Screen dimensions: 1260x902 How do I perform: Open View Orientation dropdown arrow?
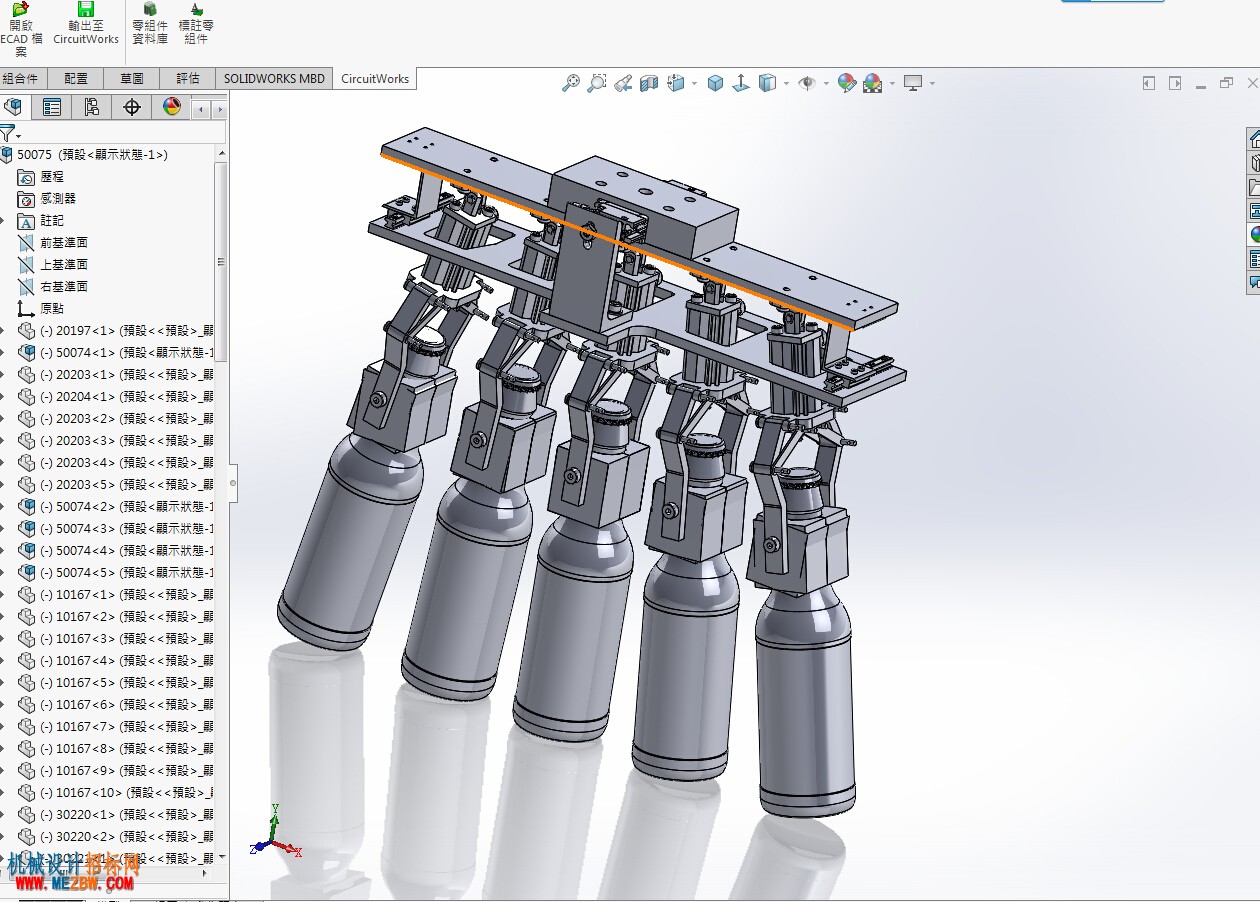694,84
